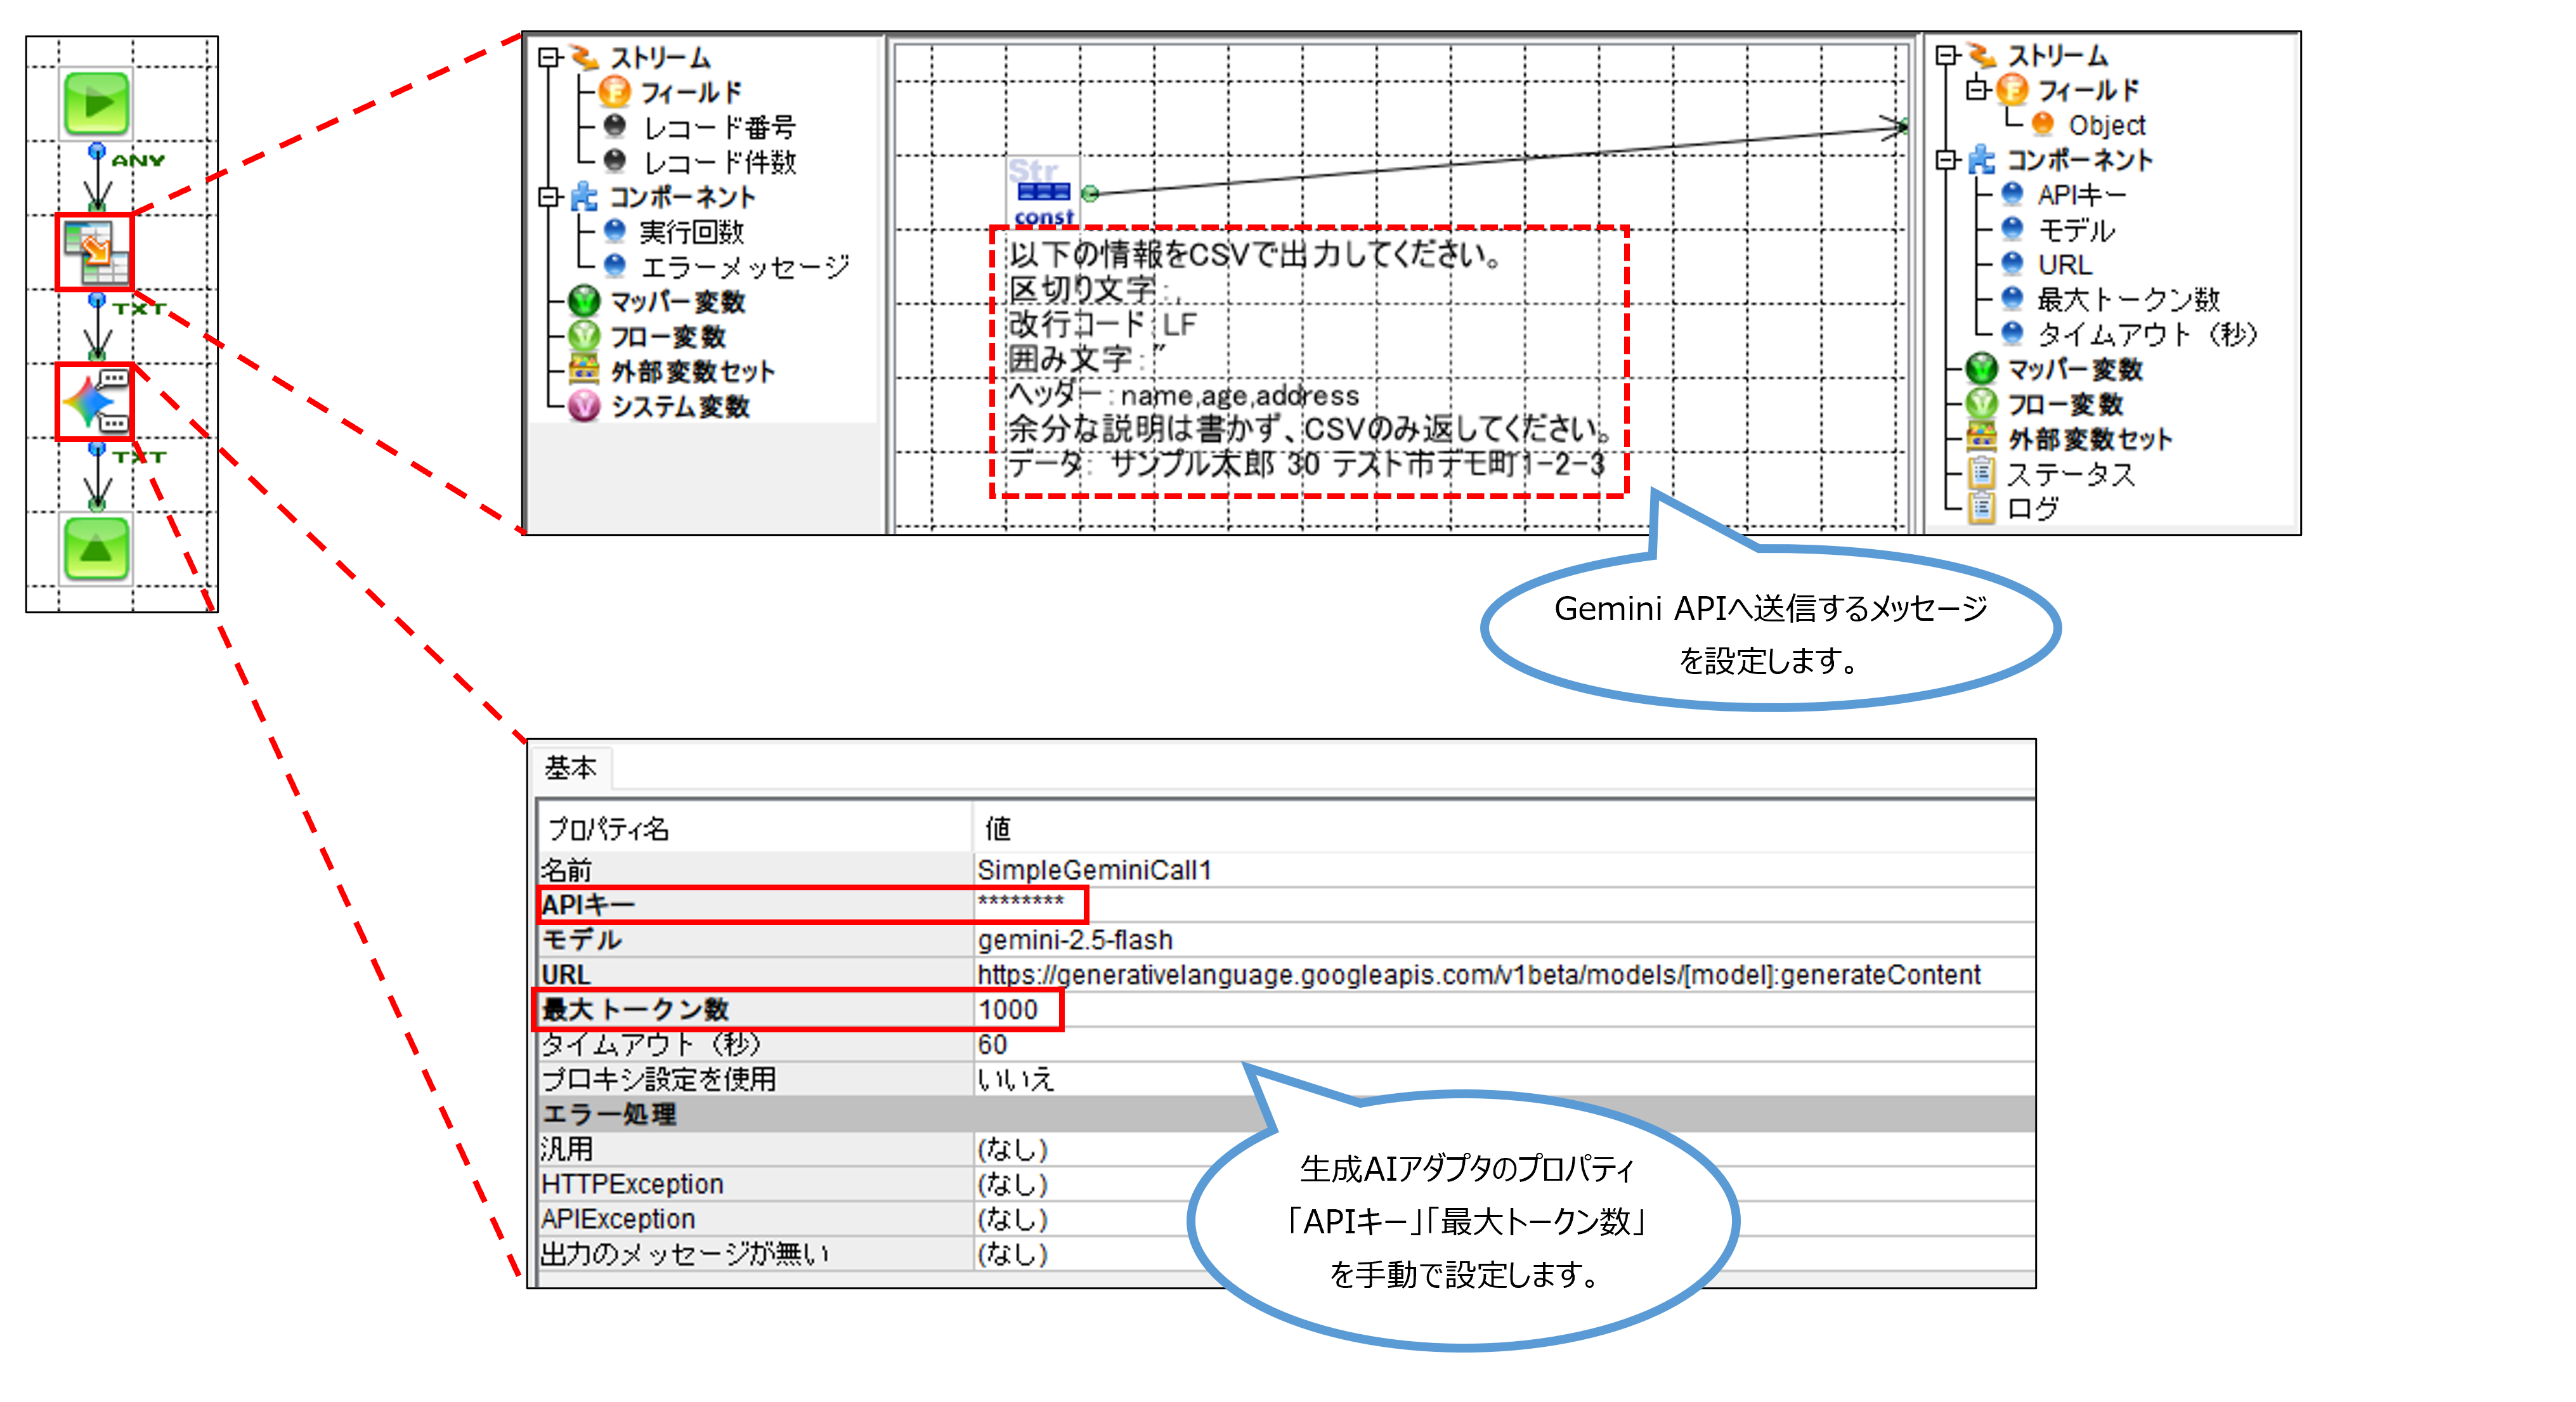Click the Object field icon in output tree

[x=2043, y=125]
